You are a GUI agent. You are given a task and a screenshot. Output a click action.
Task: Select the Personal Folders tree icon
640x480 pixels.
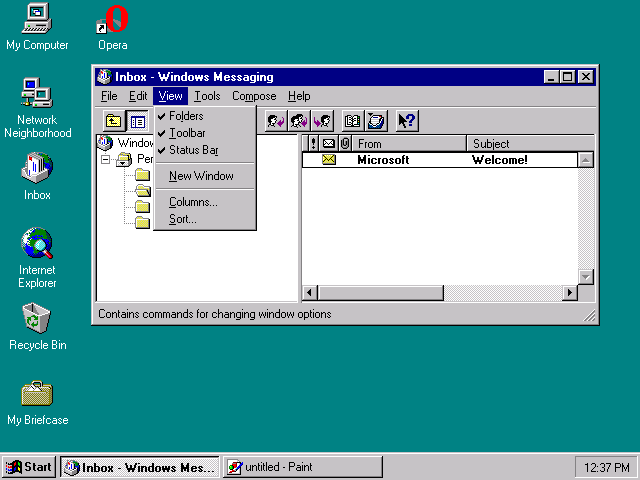pyautogui.click(x=124, y=159)
